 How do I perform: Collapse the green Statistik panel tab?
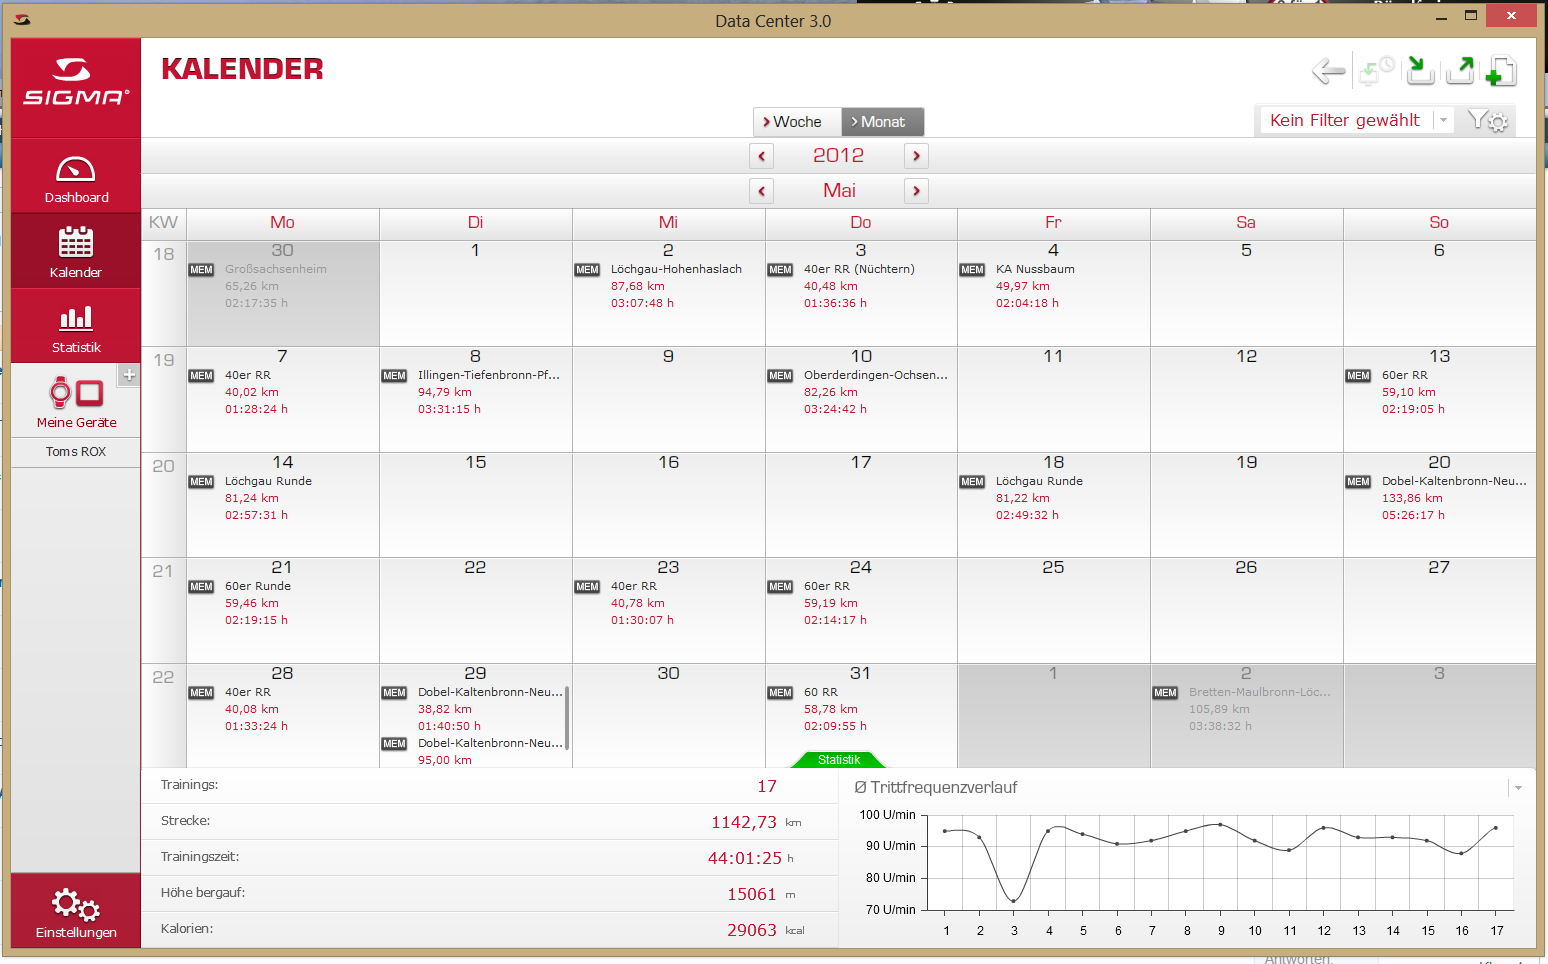tap(838, 760)
